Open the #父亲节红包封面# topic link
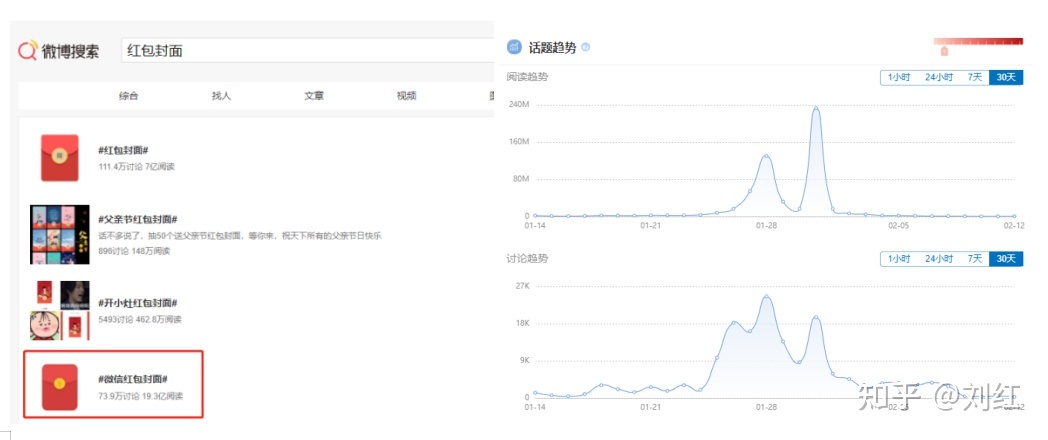 pyautogui.click(x=137, y=219)
